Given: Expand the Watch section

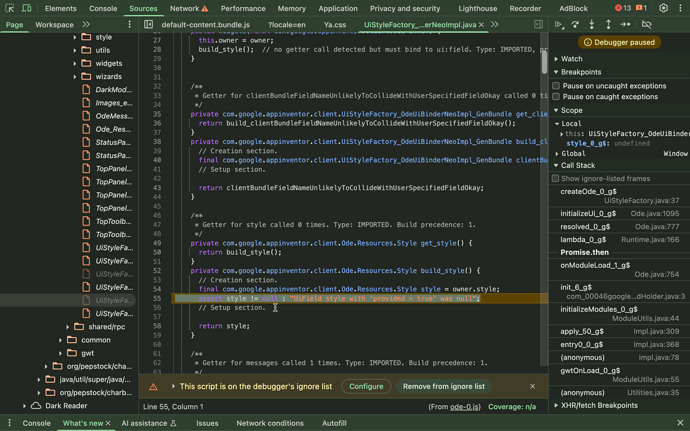Looking at the screenshot, I should point(556,59).
